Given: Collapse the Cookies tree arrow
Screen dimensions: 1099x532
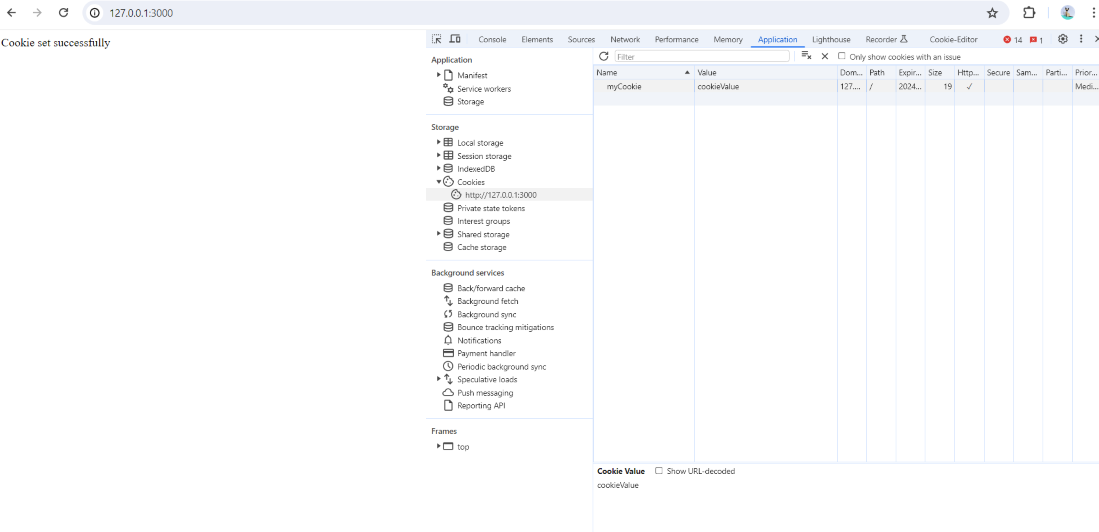Looking at the screenshot, I should 439,182.
